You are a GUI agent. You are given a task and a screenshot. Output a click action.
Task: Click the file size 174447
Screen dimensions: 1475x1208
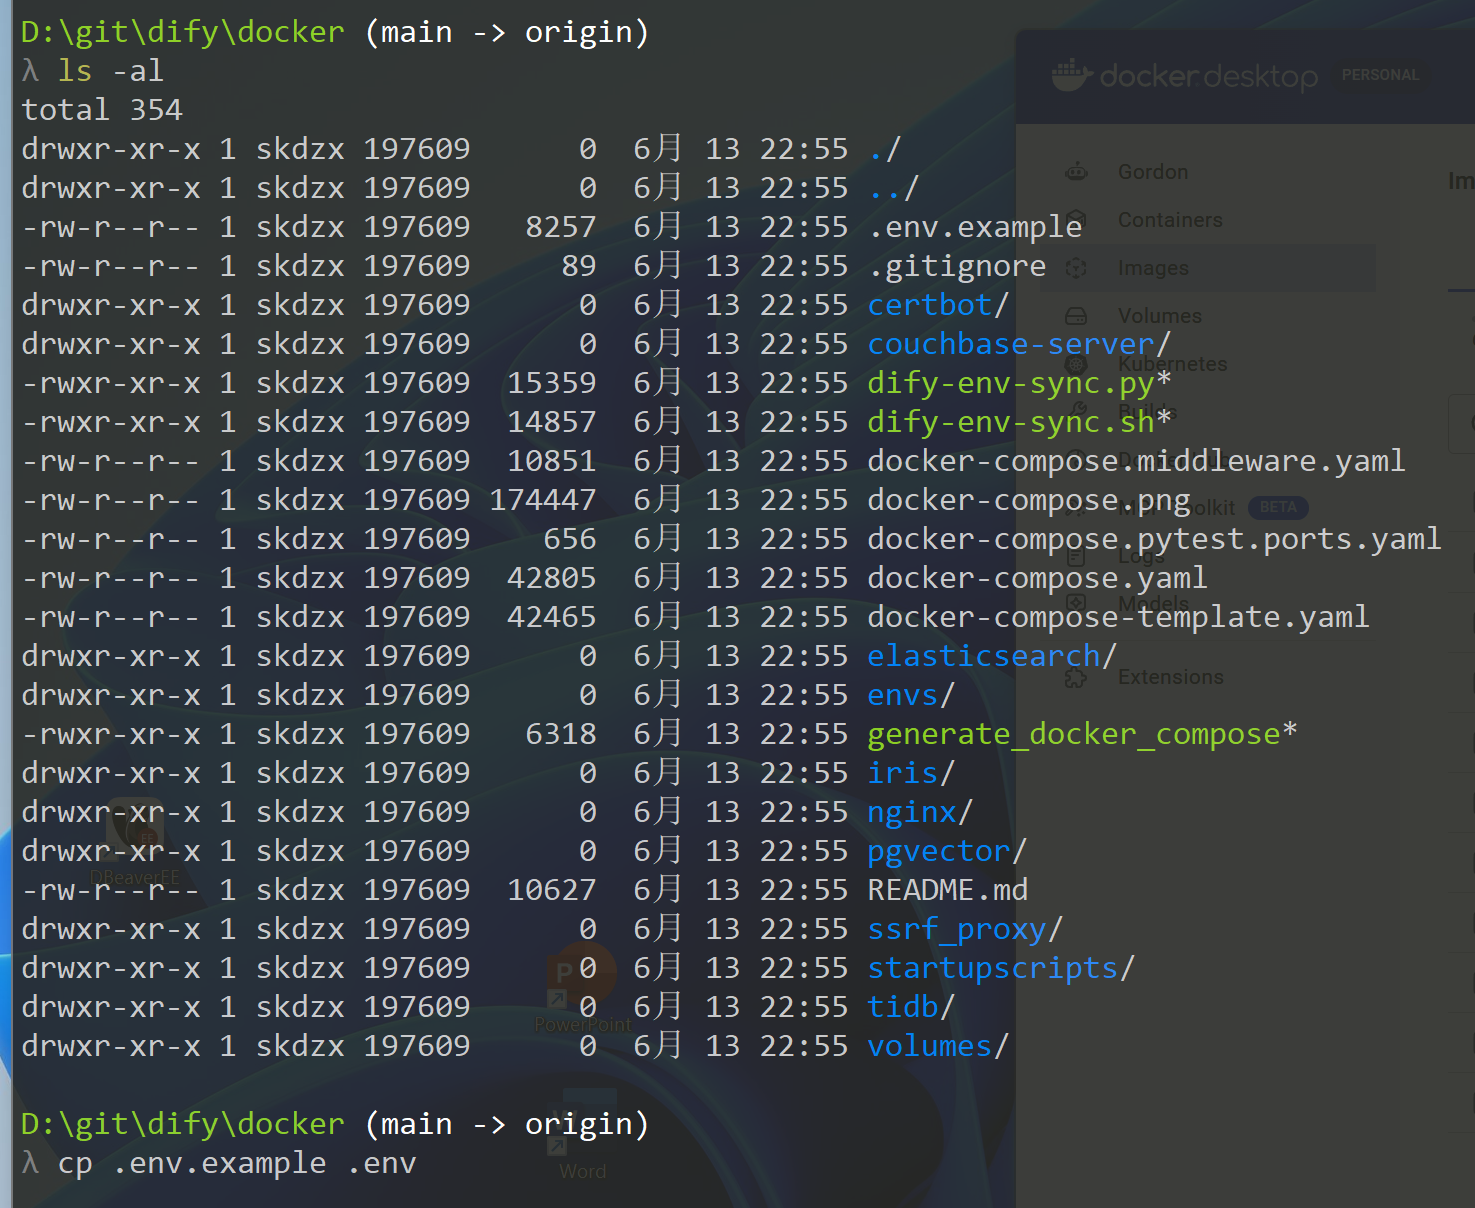[x=543, y=500]
